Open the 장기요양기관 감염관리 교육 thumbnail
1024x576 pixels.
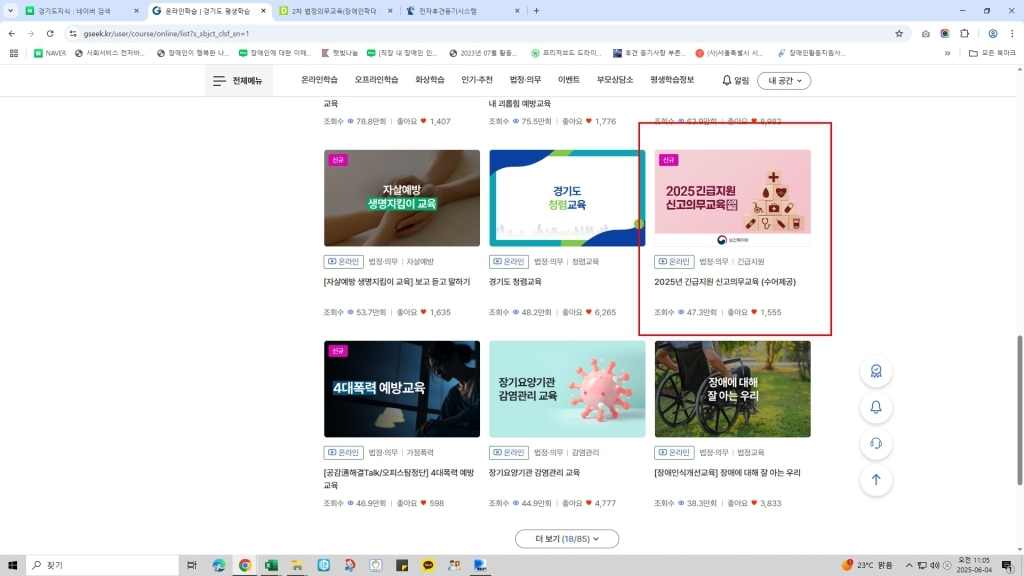click(567, 389)
